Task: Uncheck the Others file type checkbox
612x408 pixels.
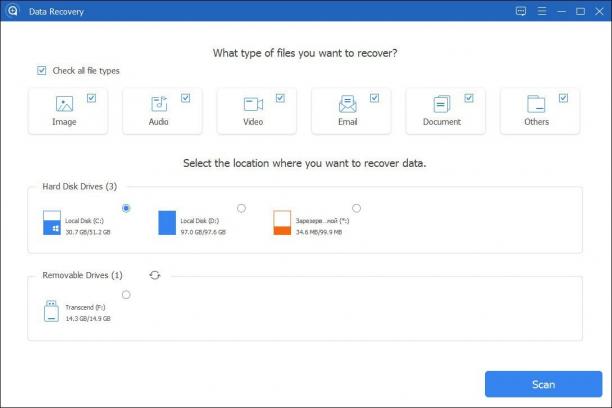Action: pos(563,98)
